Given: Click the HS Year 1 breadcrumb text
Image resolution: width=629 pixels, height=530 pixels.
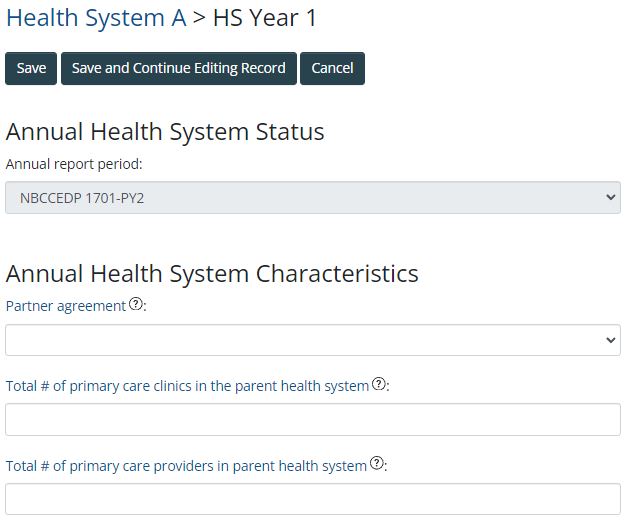Looking at the screenshot, I should coord(265,18).
